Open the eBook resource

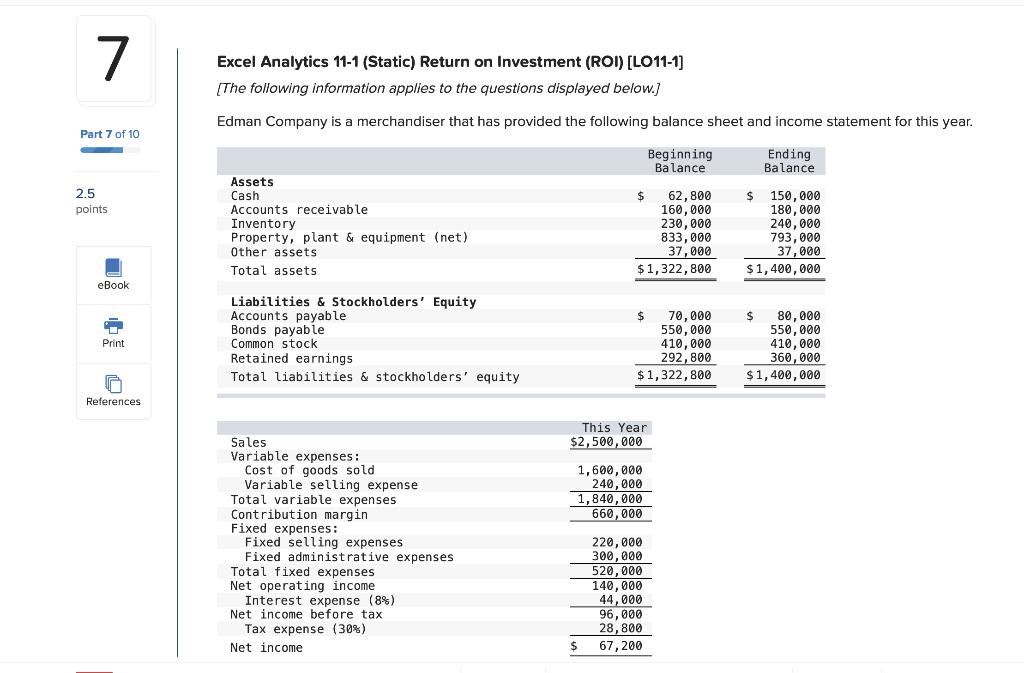(x=113, y=268)
